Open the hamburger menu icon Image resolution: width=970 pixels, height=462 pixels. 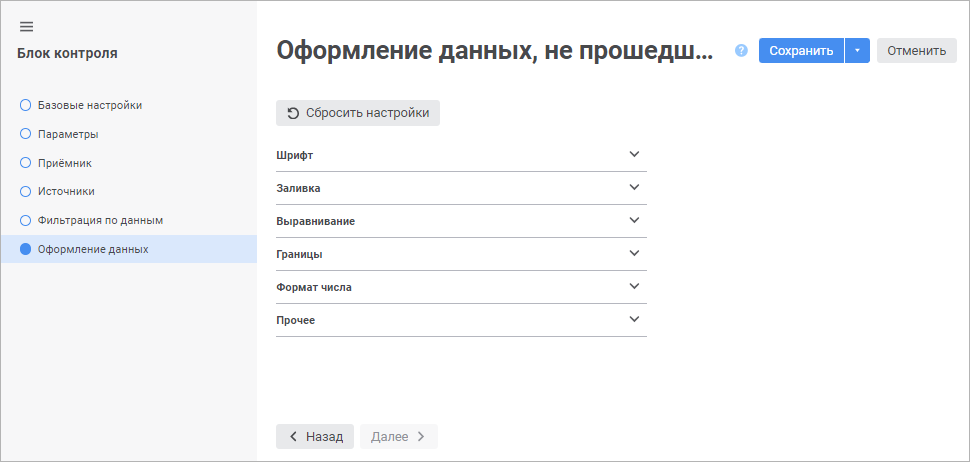point(26,26)
